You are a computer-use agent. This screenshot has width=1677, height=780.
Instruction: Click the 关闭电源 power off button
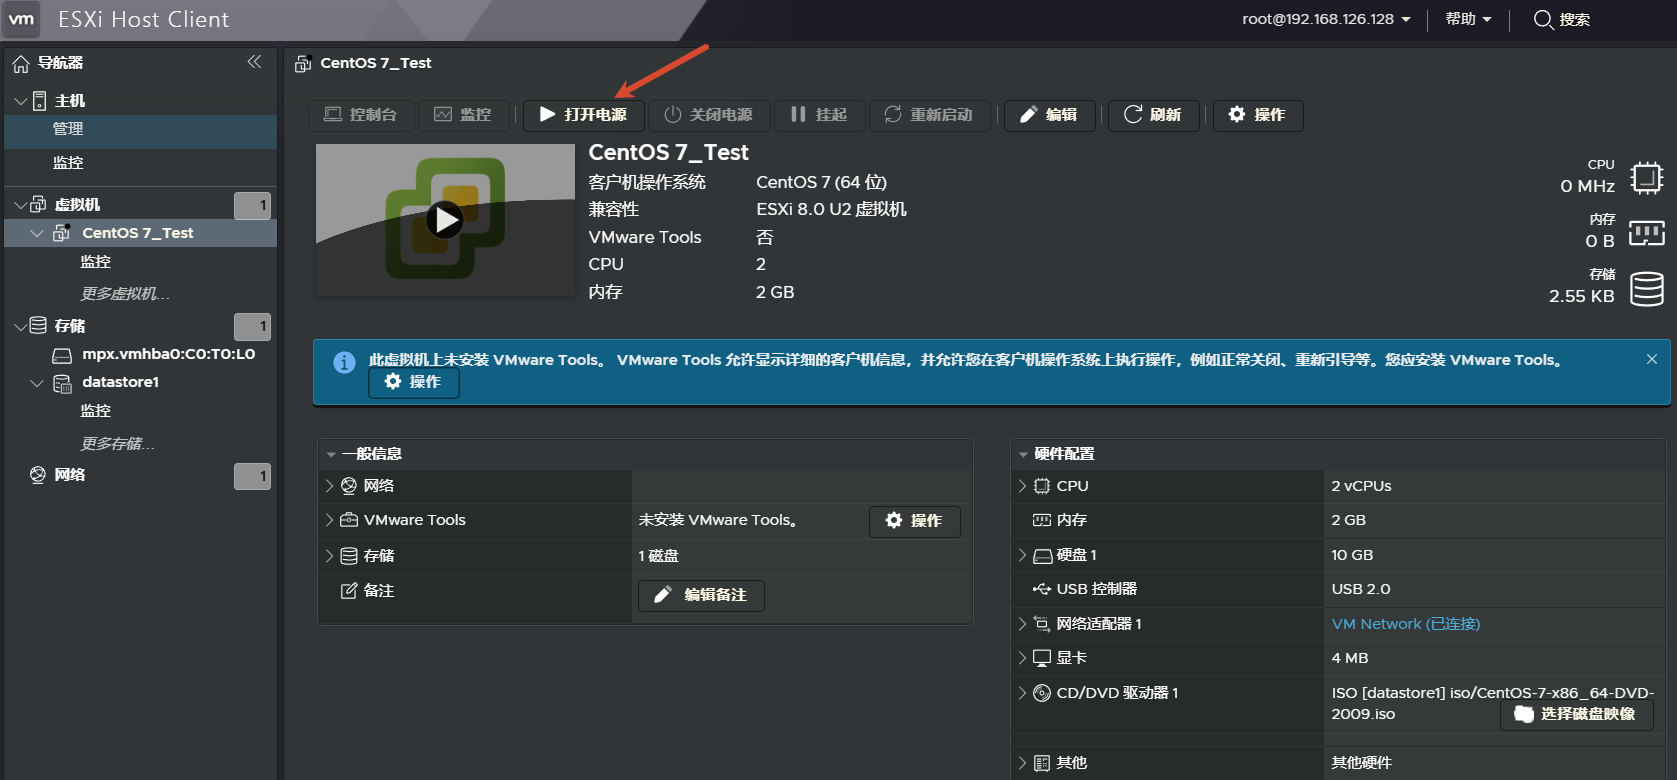709,115
